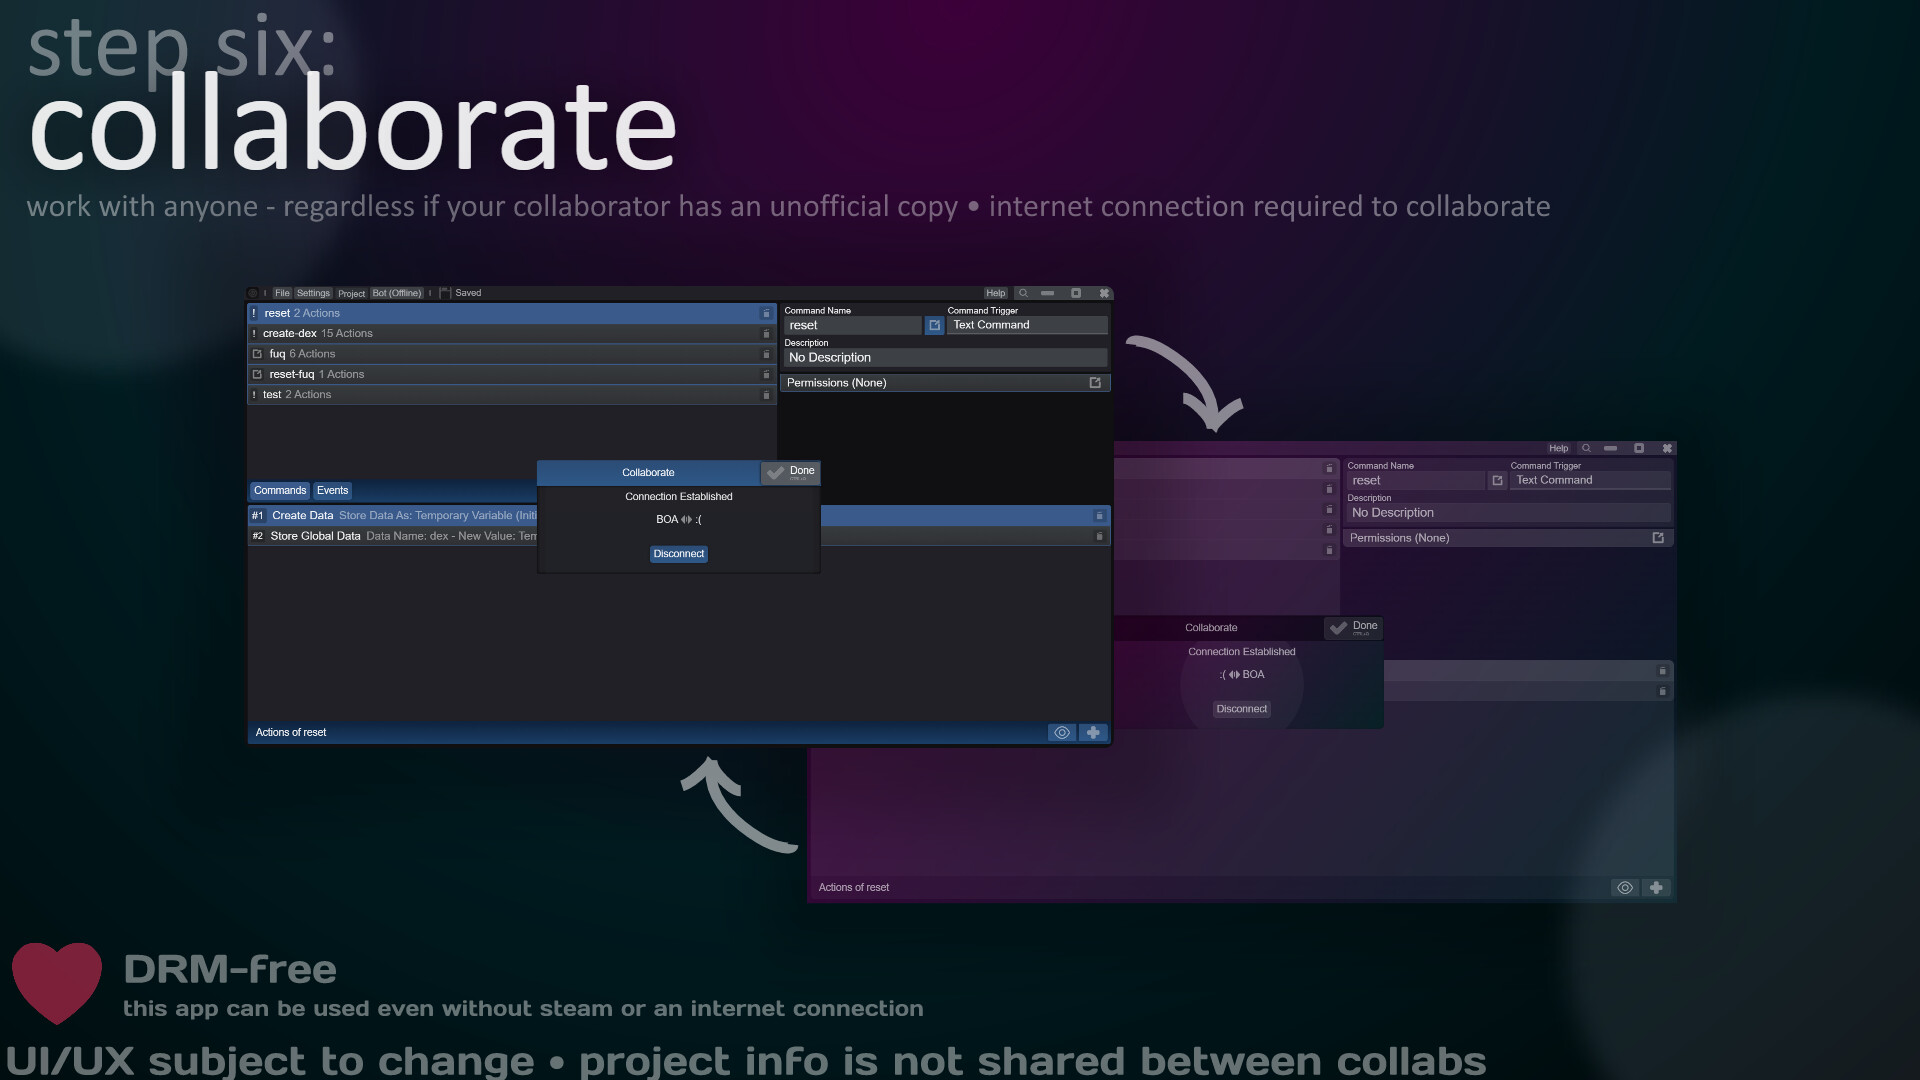The width and height of the screenshot is (1920, 1080).
Task: Delete the "fuq" command via its trash icon
Action: pos(766,354)
